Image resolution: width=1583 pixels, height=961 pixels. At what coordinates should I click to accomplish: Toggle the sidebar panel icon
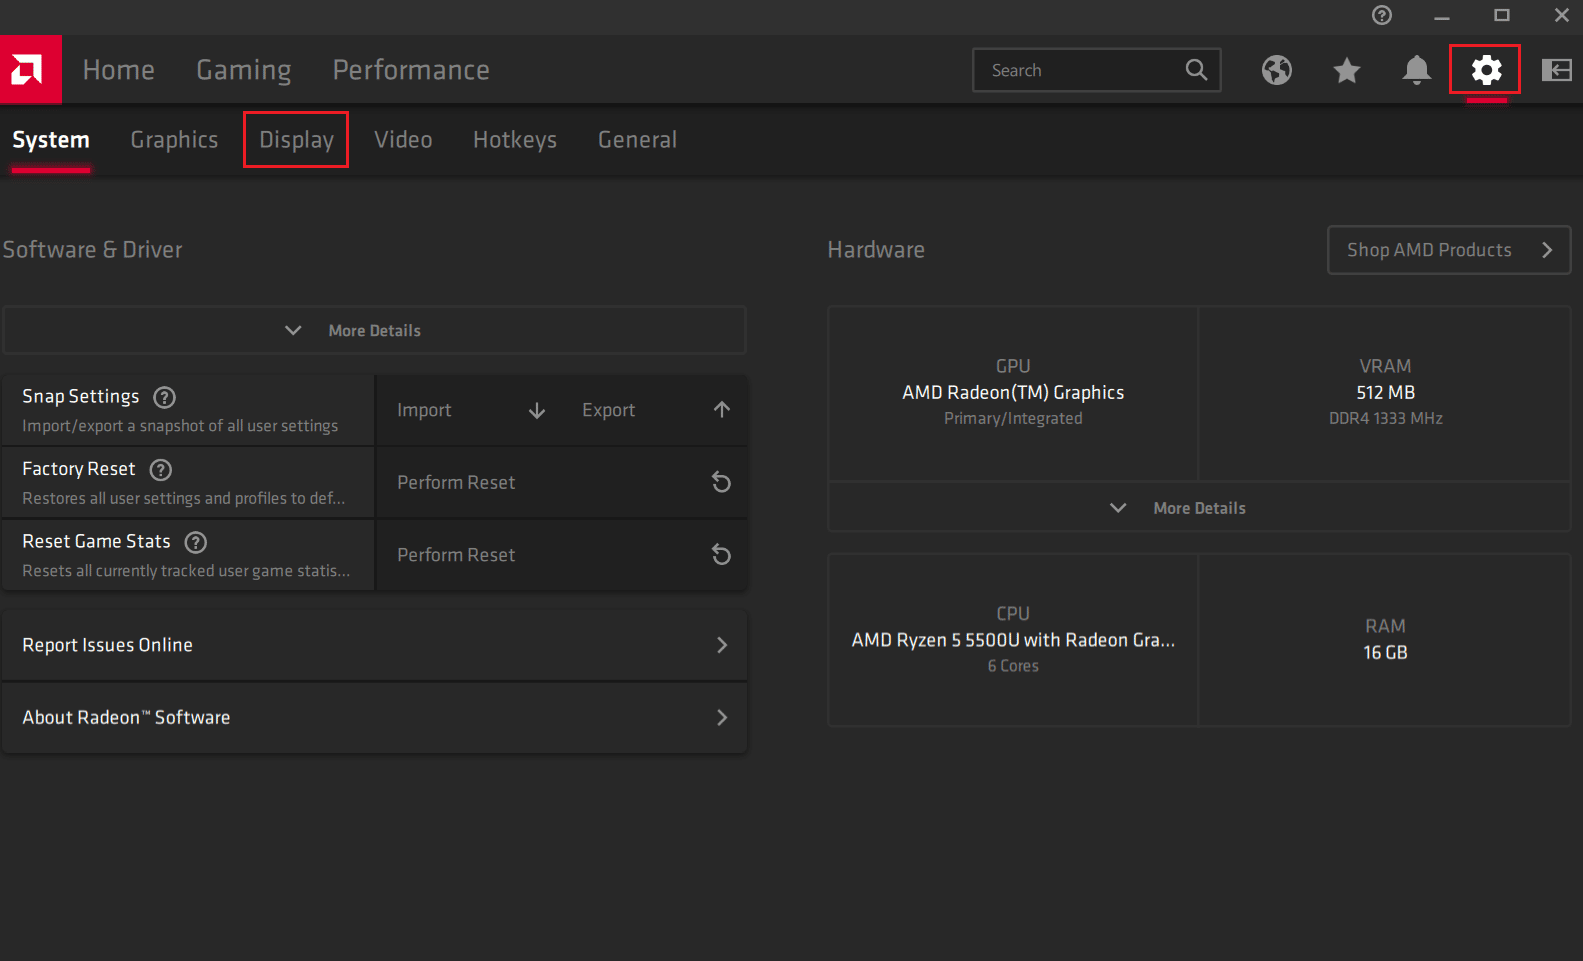(1556, 70)
